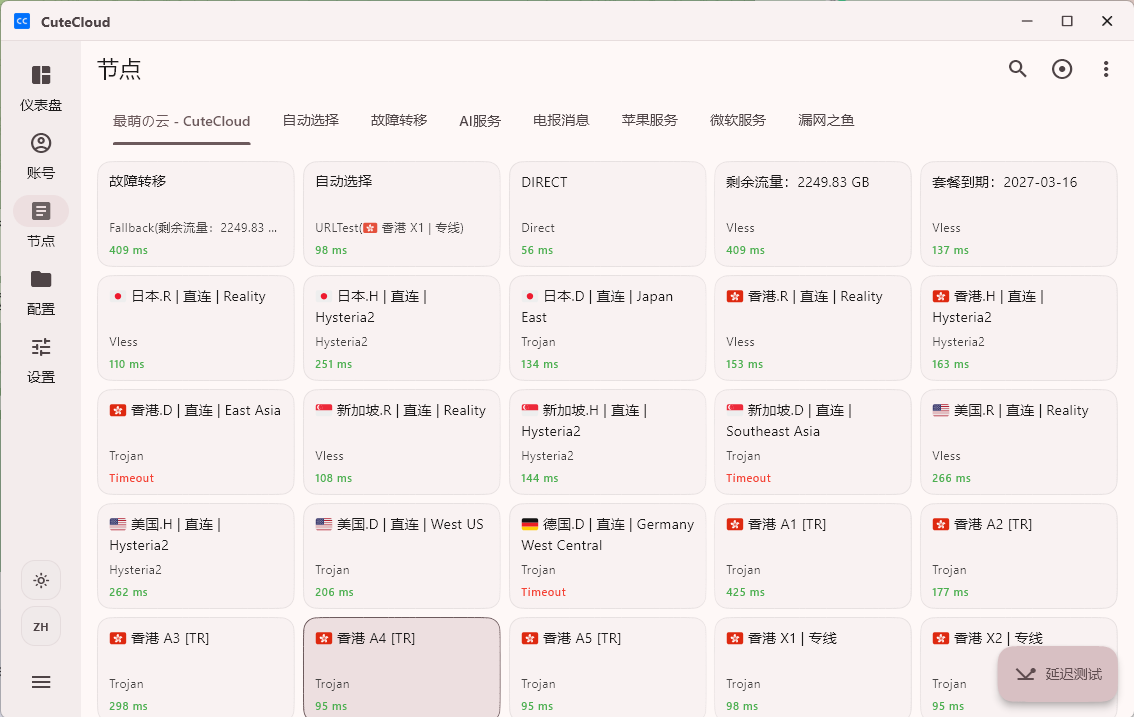
Task: Click the search magnifier icon
Action: [x=1017, y=69]
